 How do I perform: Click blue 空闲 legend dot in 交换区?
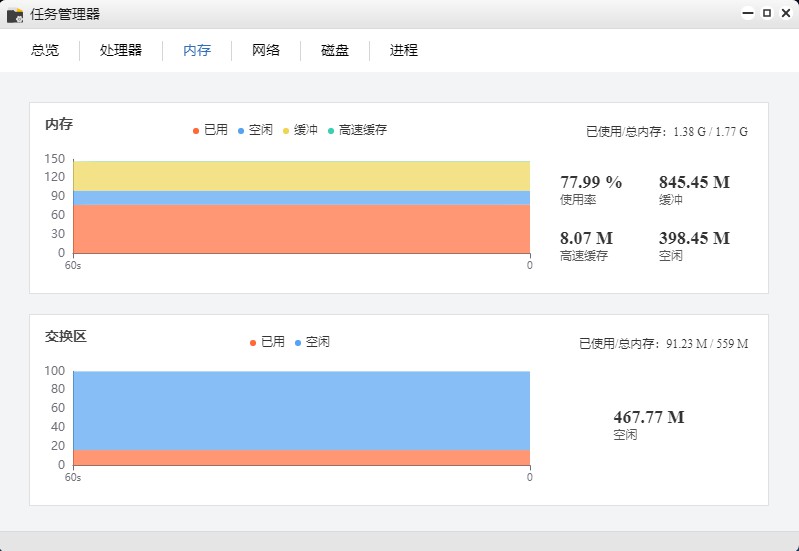pyautogui.click(x=298, y=342)
